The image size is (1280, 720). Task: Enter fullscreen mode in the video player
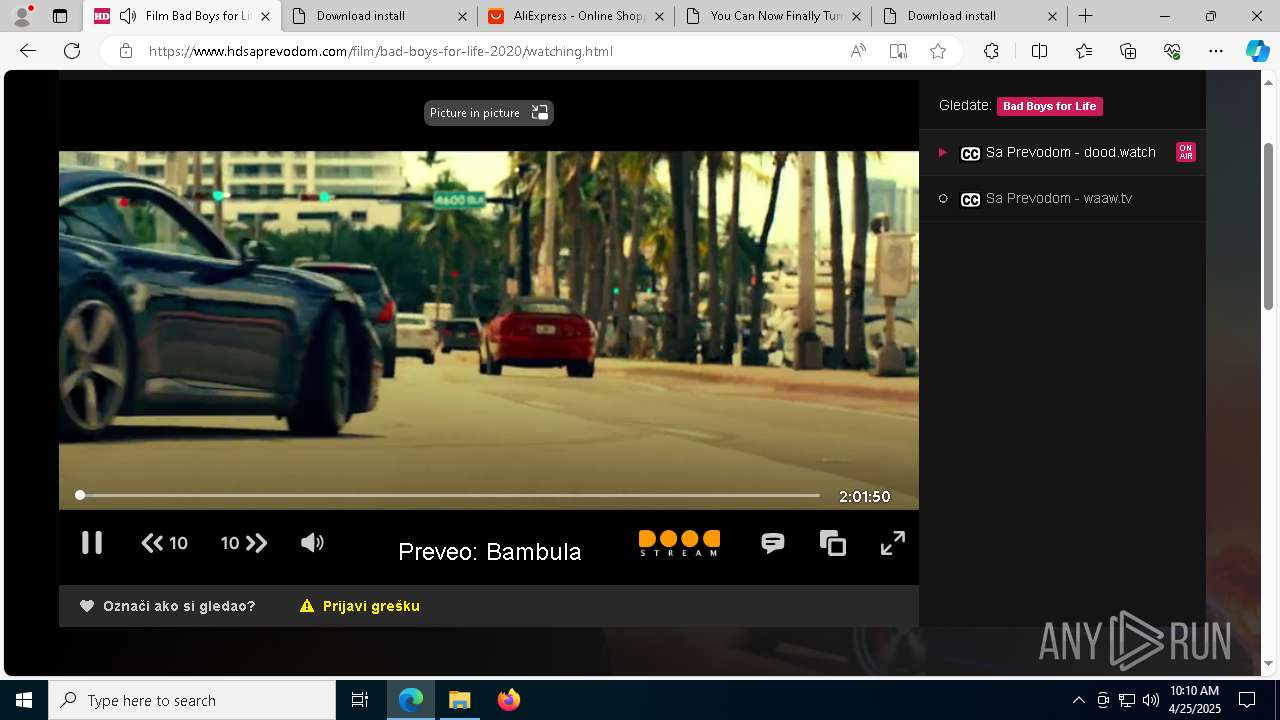[893, 543]
